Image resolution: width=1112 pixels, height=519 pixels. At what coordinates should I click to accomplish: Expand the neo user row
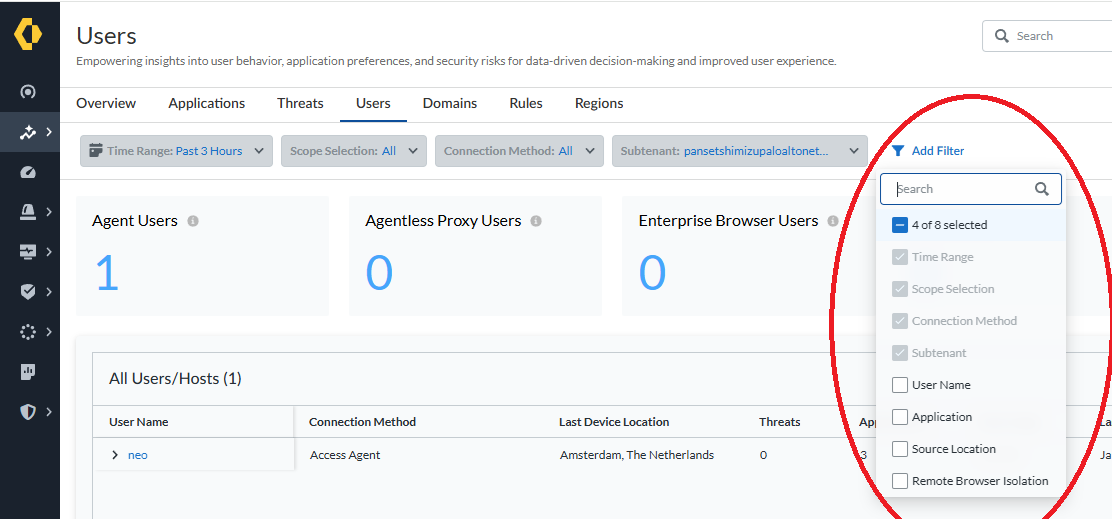[x=115, y=455]
